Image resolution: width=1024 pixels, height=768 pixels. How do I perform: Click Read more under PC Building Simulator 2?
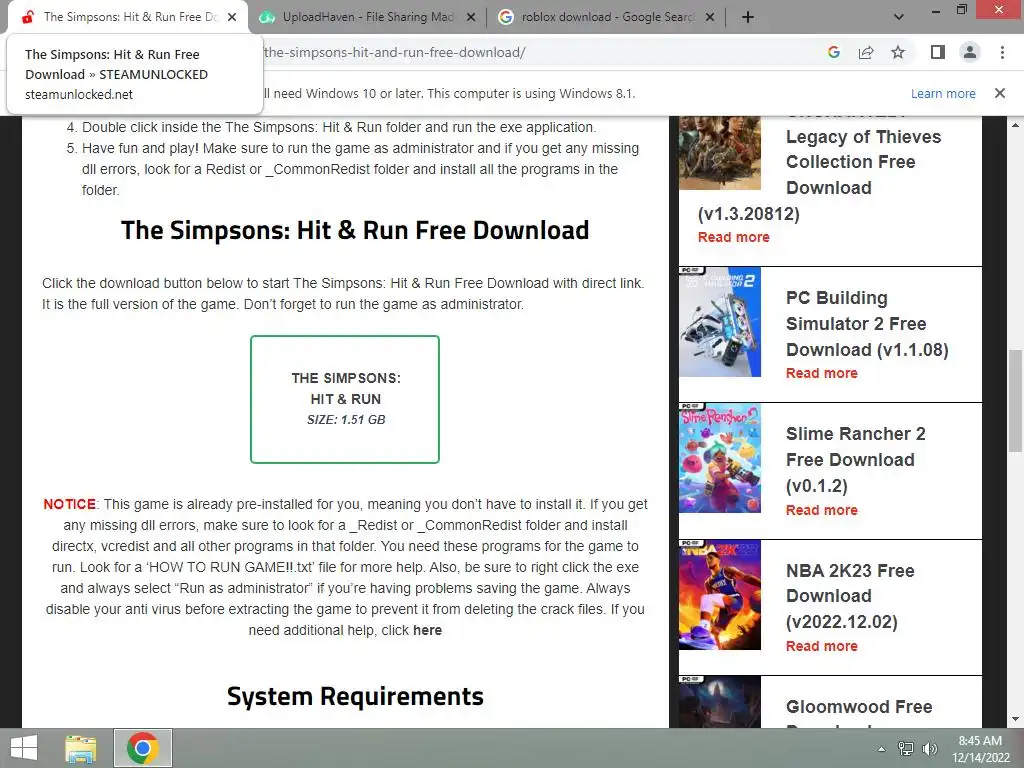[x=822, y=374]
